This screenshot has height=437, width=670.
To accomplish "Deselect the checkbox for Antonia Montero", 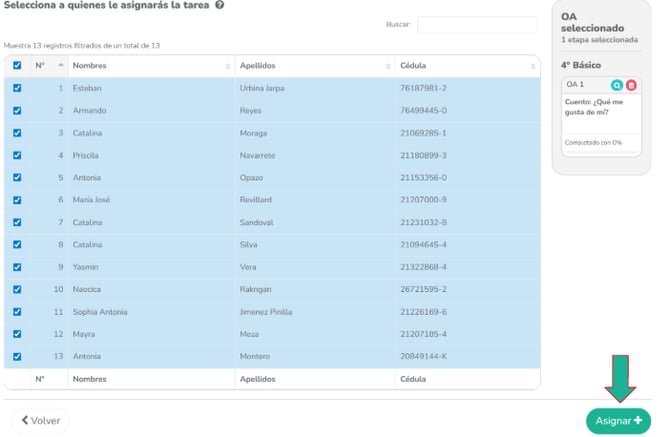I will (x=17, y=356).
